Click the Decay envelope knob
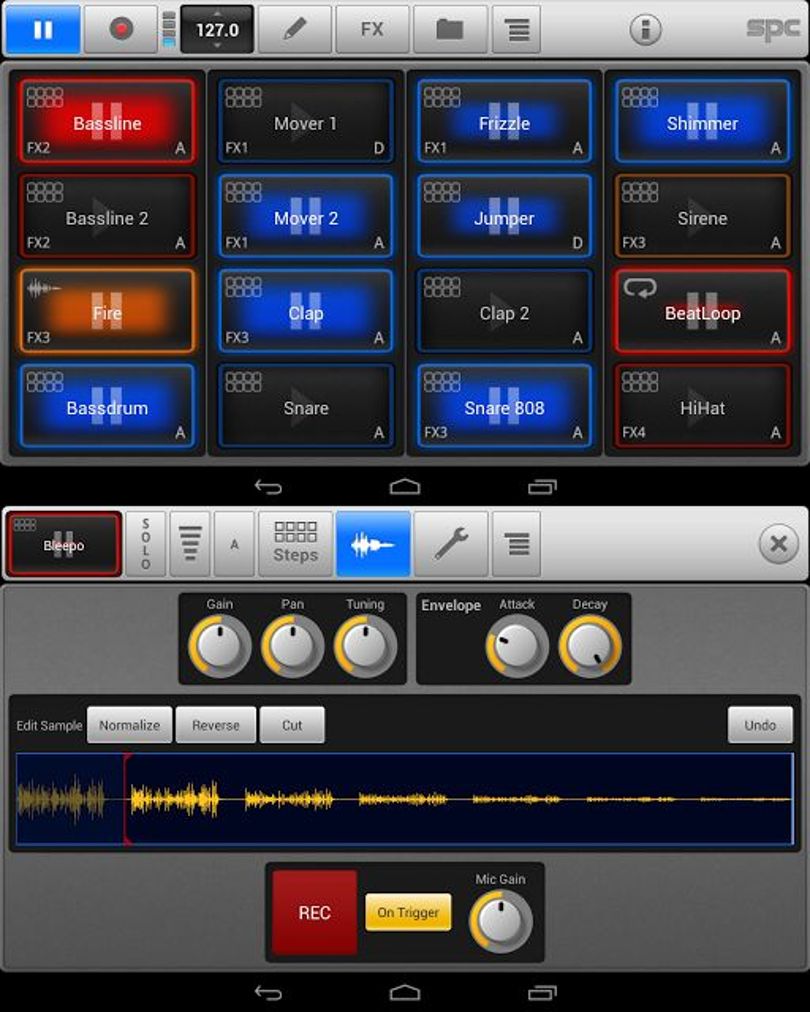 (x=590, y=646)
